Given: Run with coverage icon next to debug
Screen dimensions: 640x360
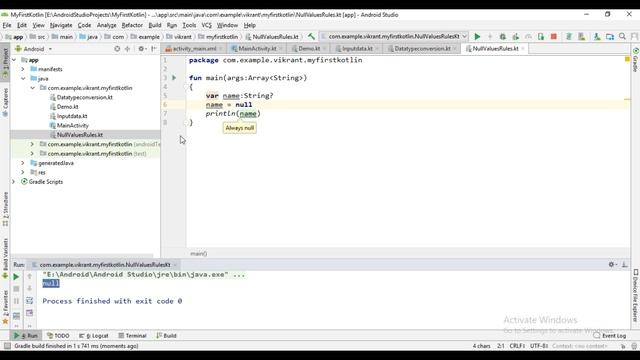Looking at the screenshot, I should (x=516, y=37).
